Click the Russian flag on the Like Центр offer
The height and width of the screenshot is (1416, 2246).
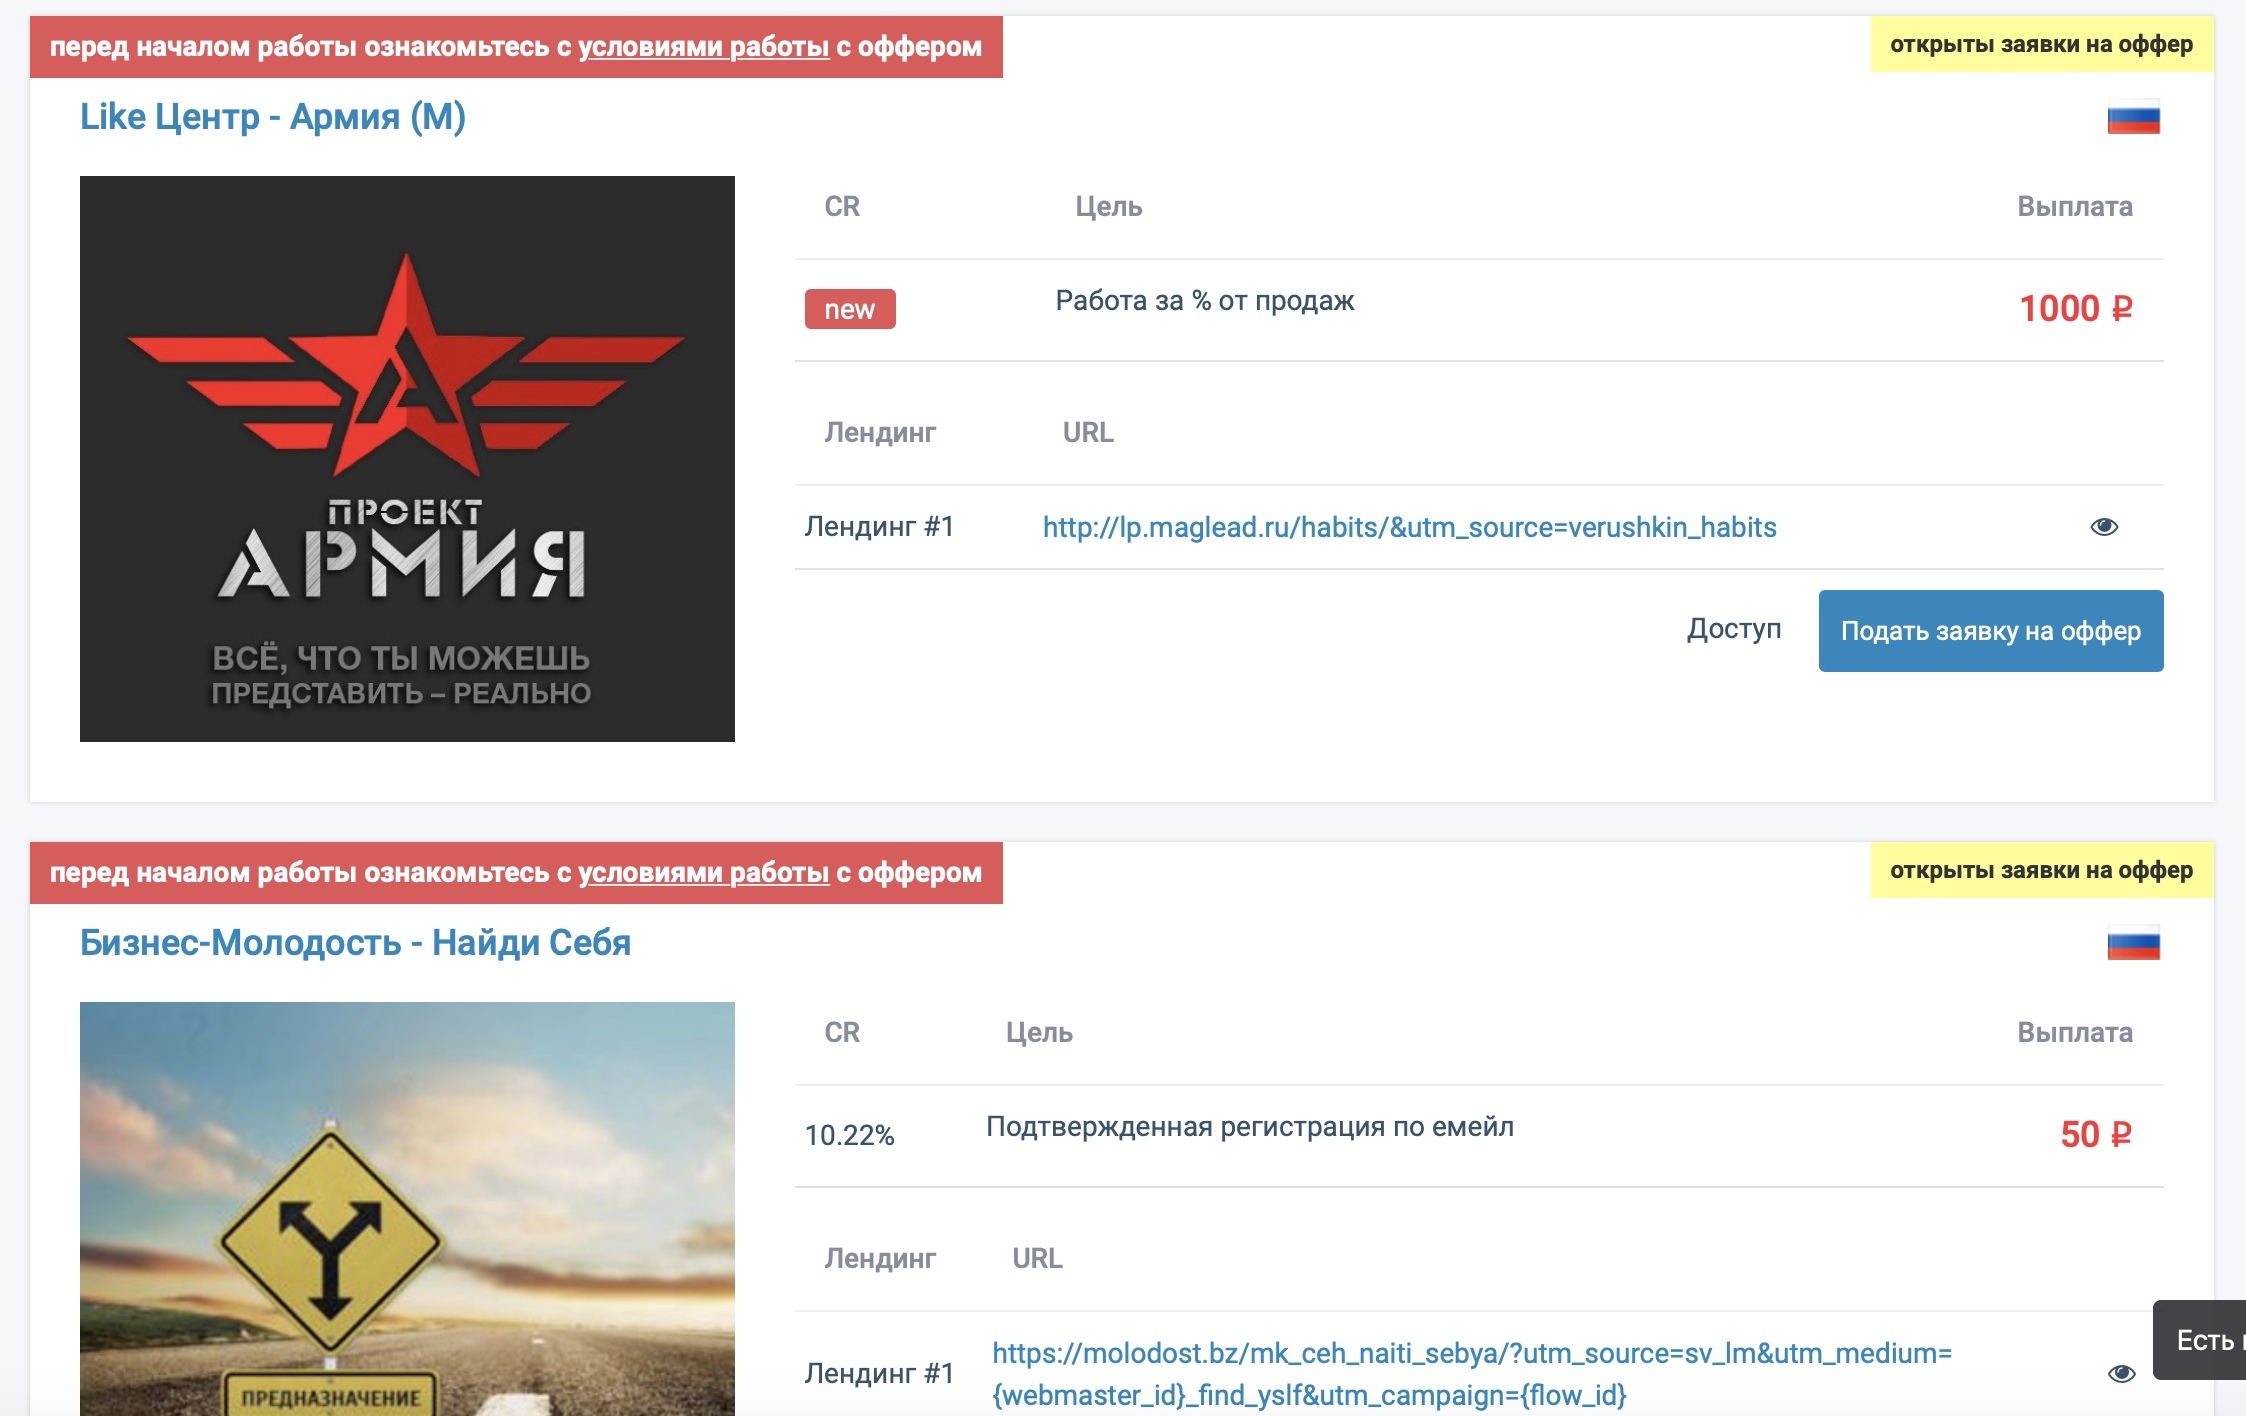tap(2133, 119)
